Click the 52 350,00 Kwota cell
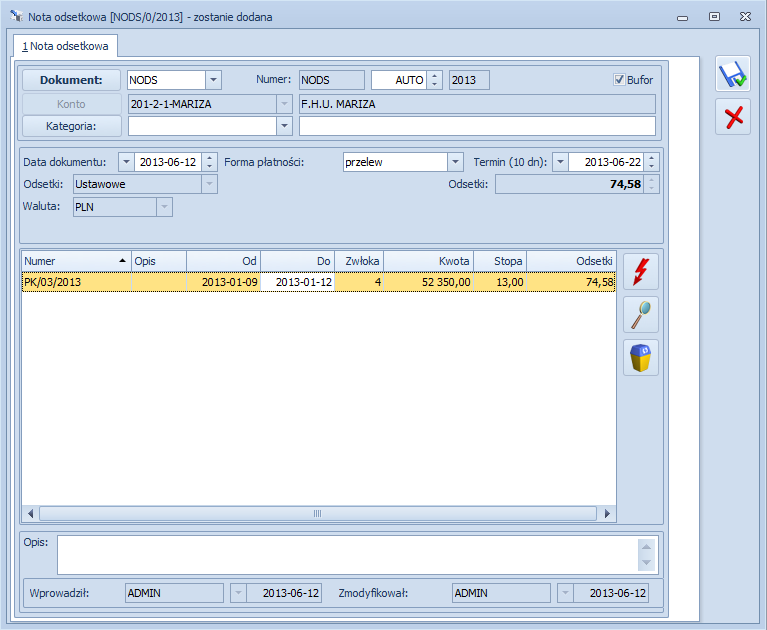This screenshot has height=630, width=767. 429,282
